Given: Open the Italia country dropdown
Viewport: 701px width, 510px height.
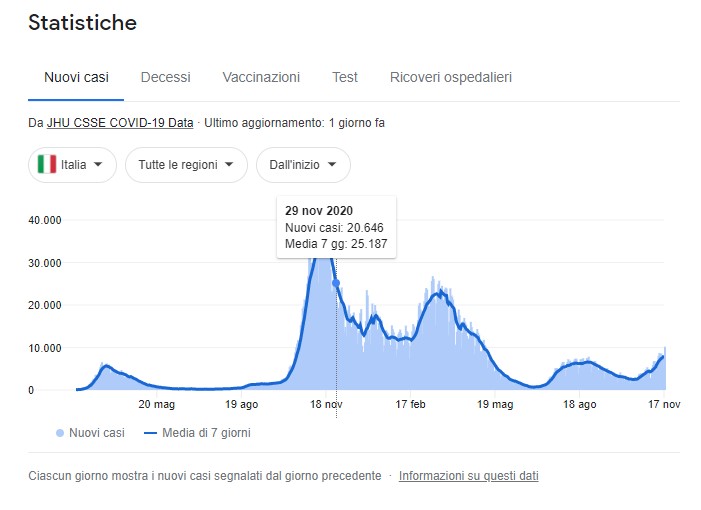Looking at the screenshot, I should point(72,164).
